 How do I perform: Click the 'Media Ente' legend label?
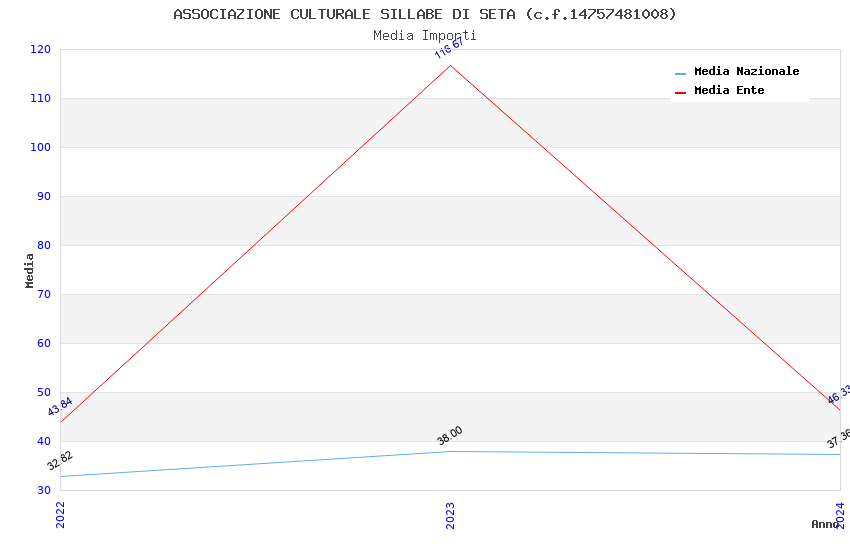pos(729,90)
